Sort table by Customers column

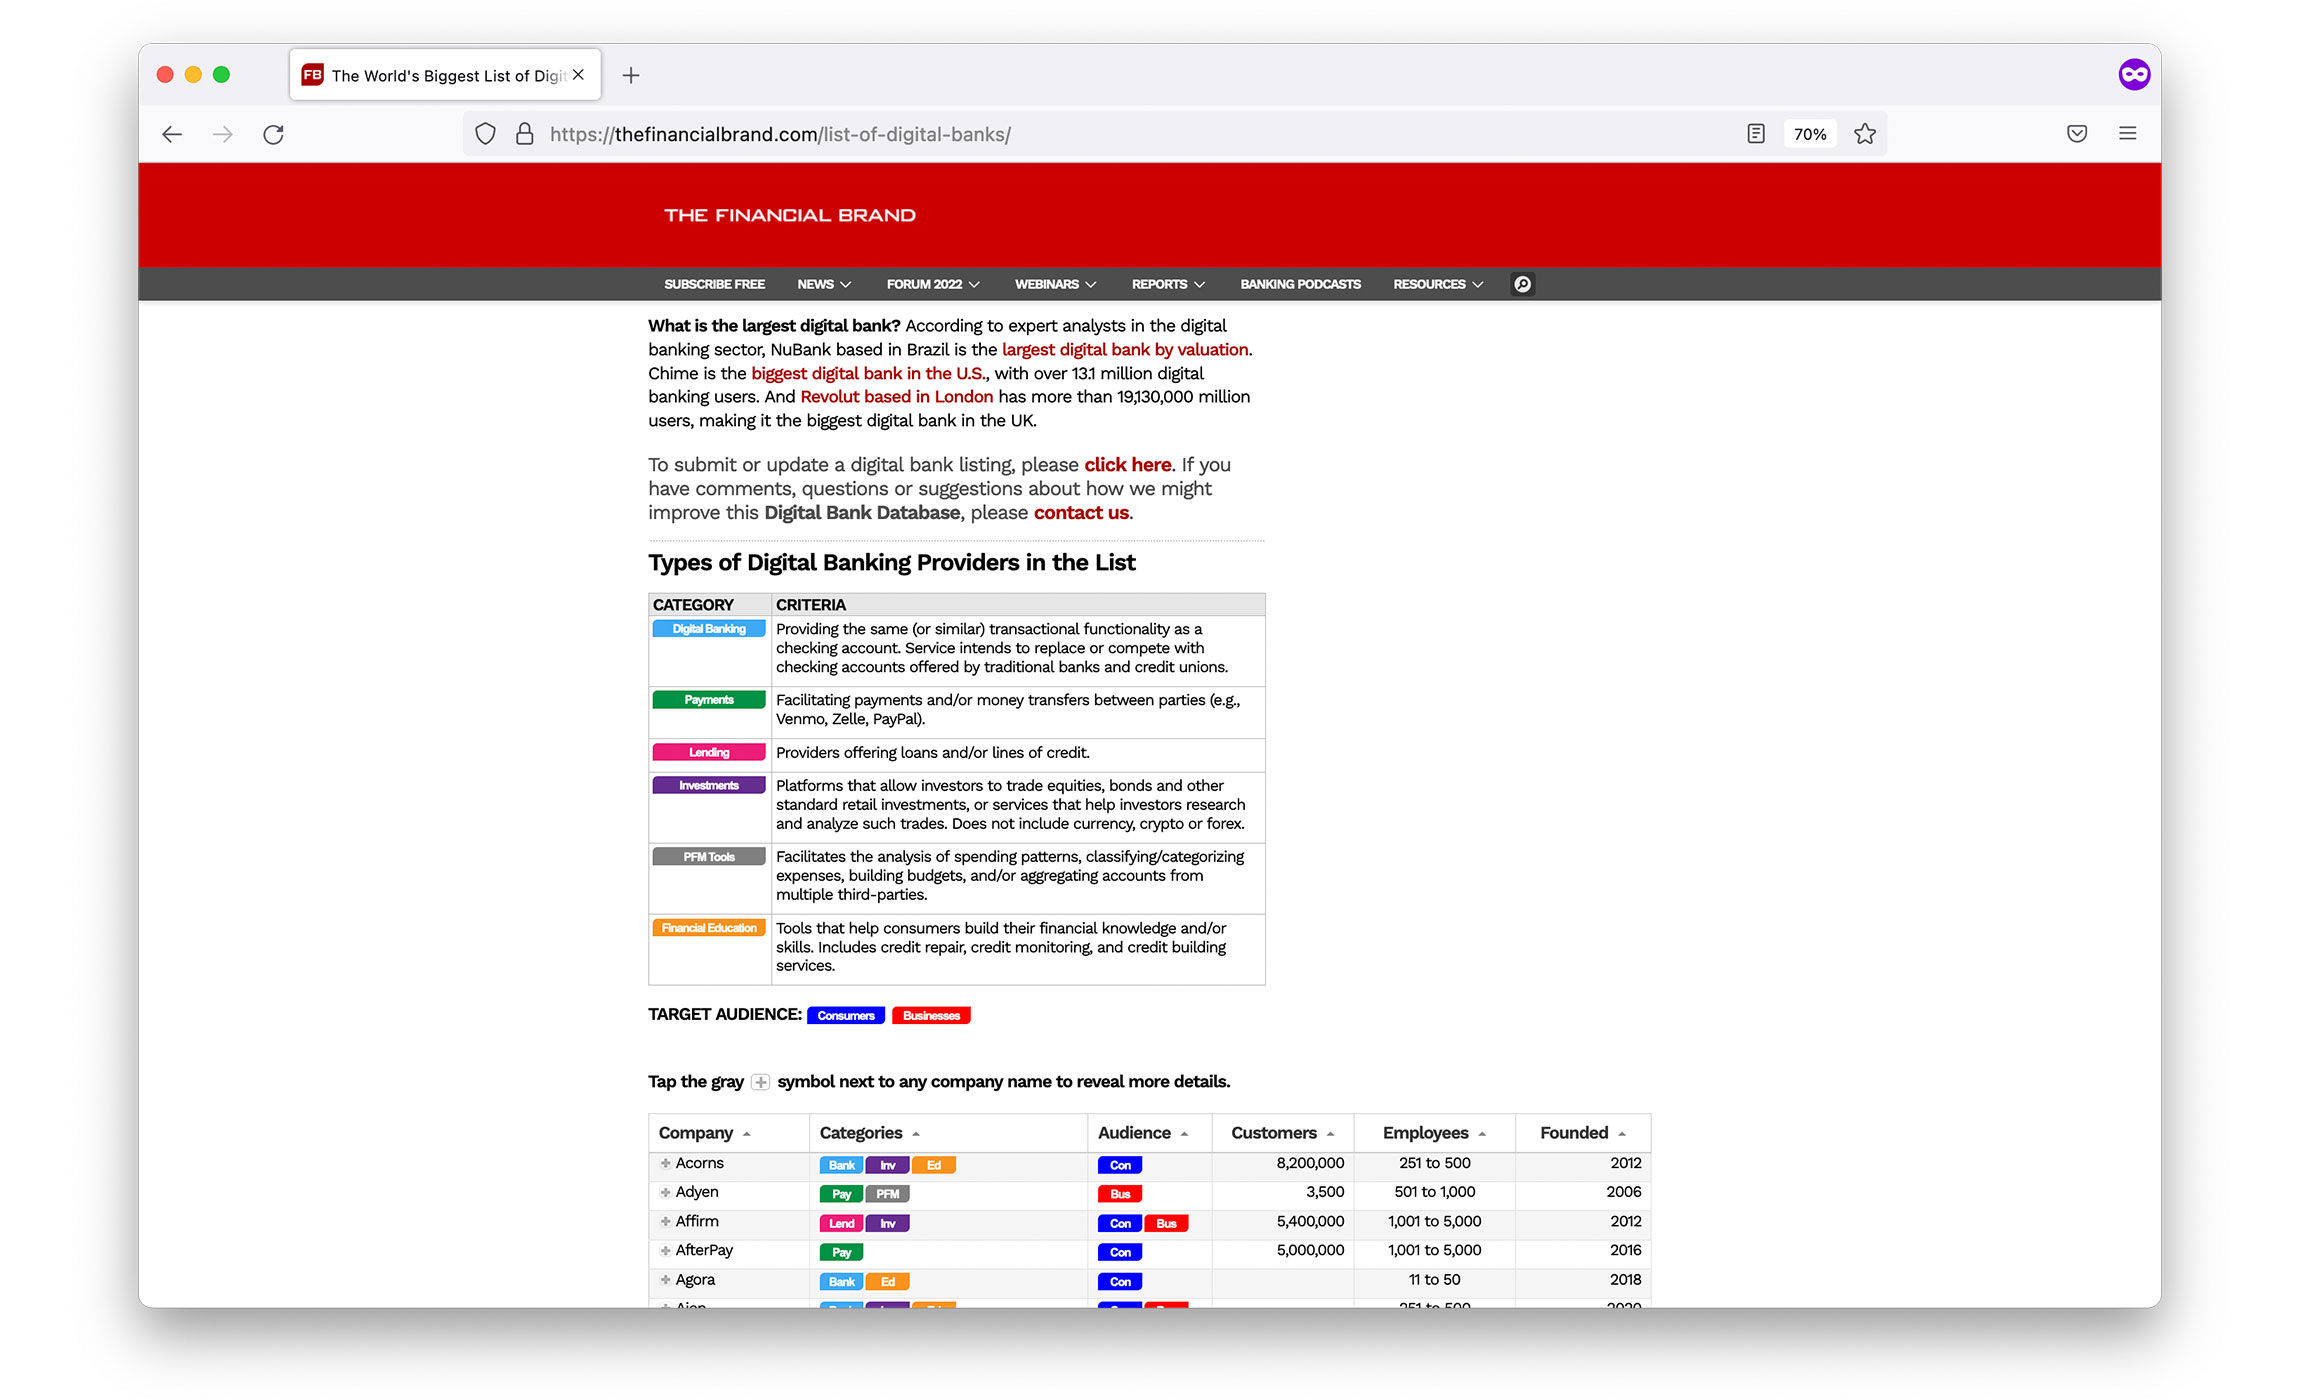(x=1283, y=1133)
